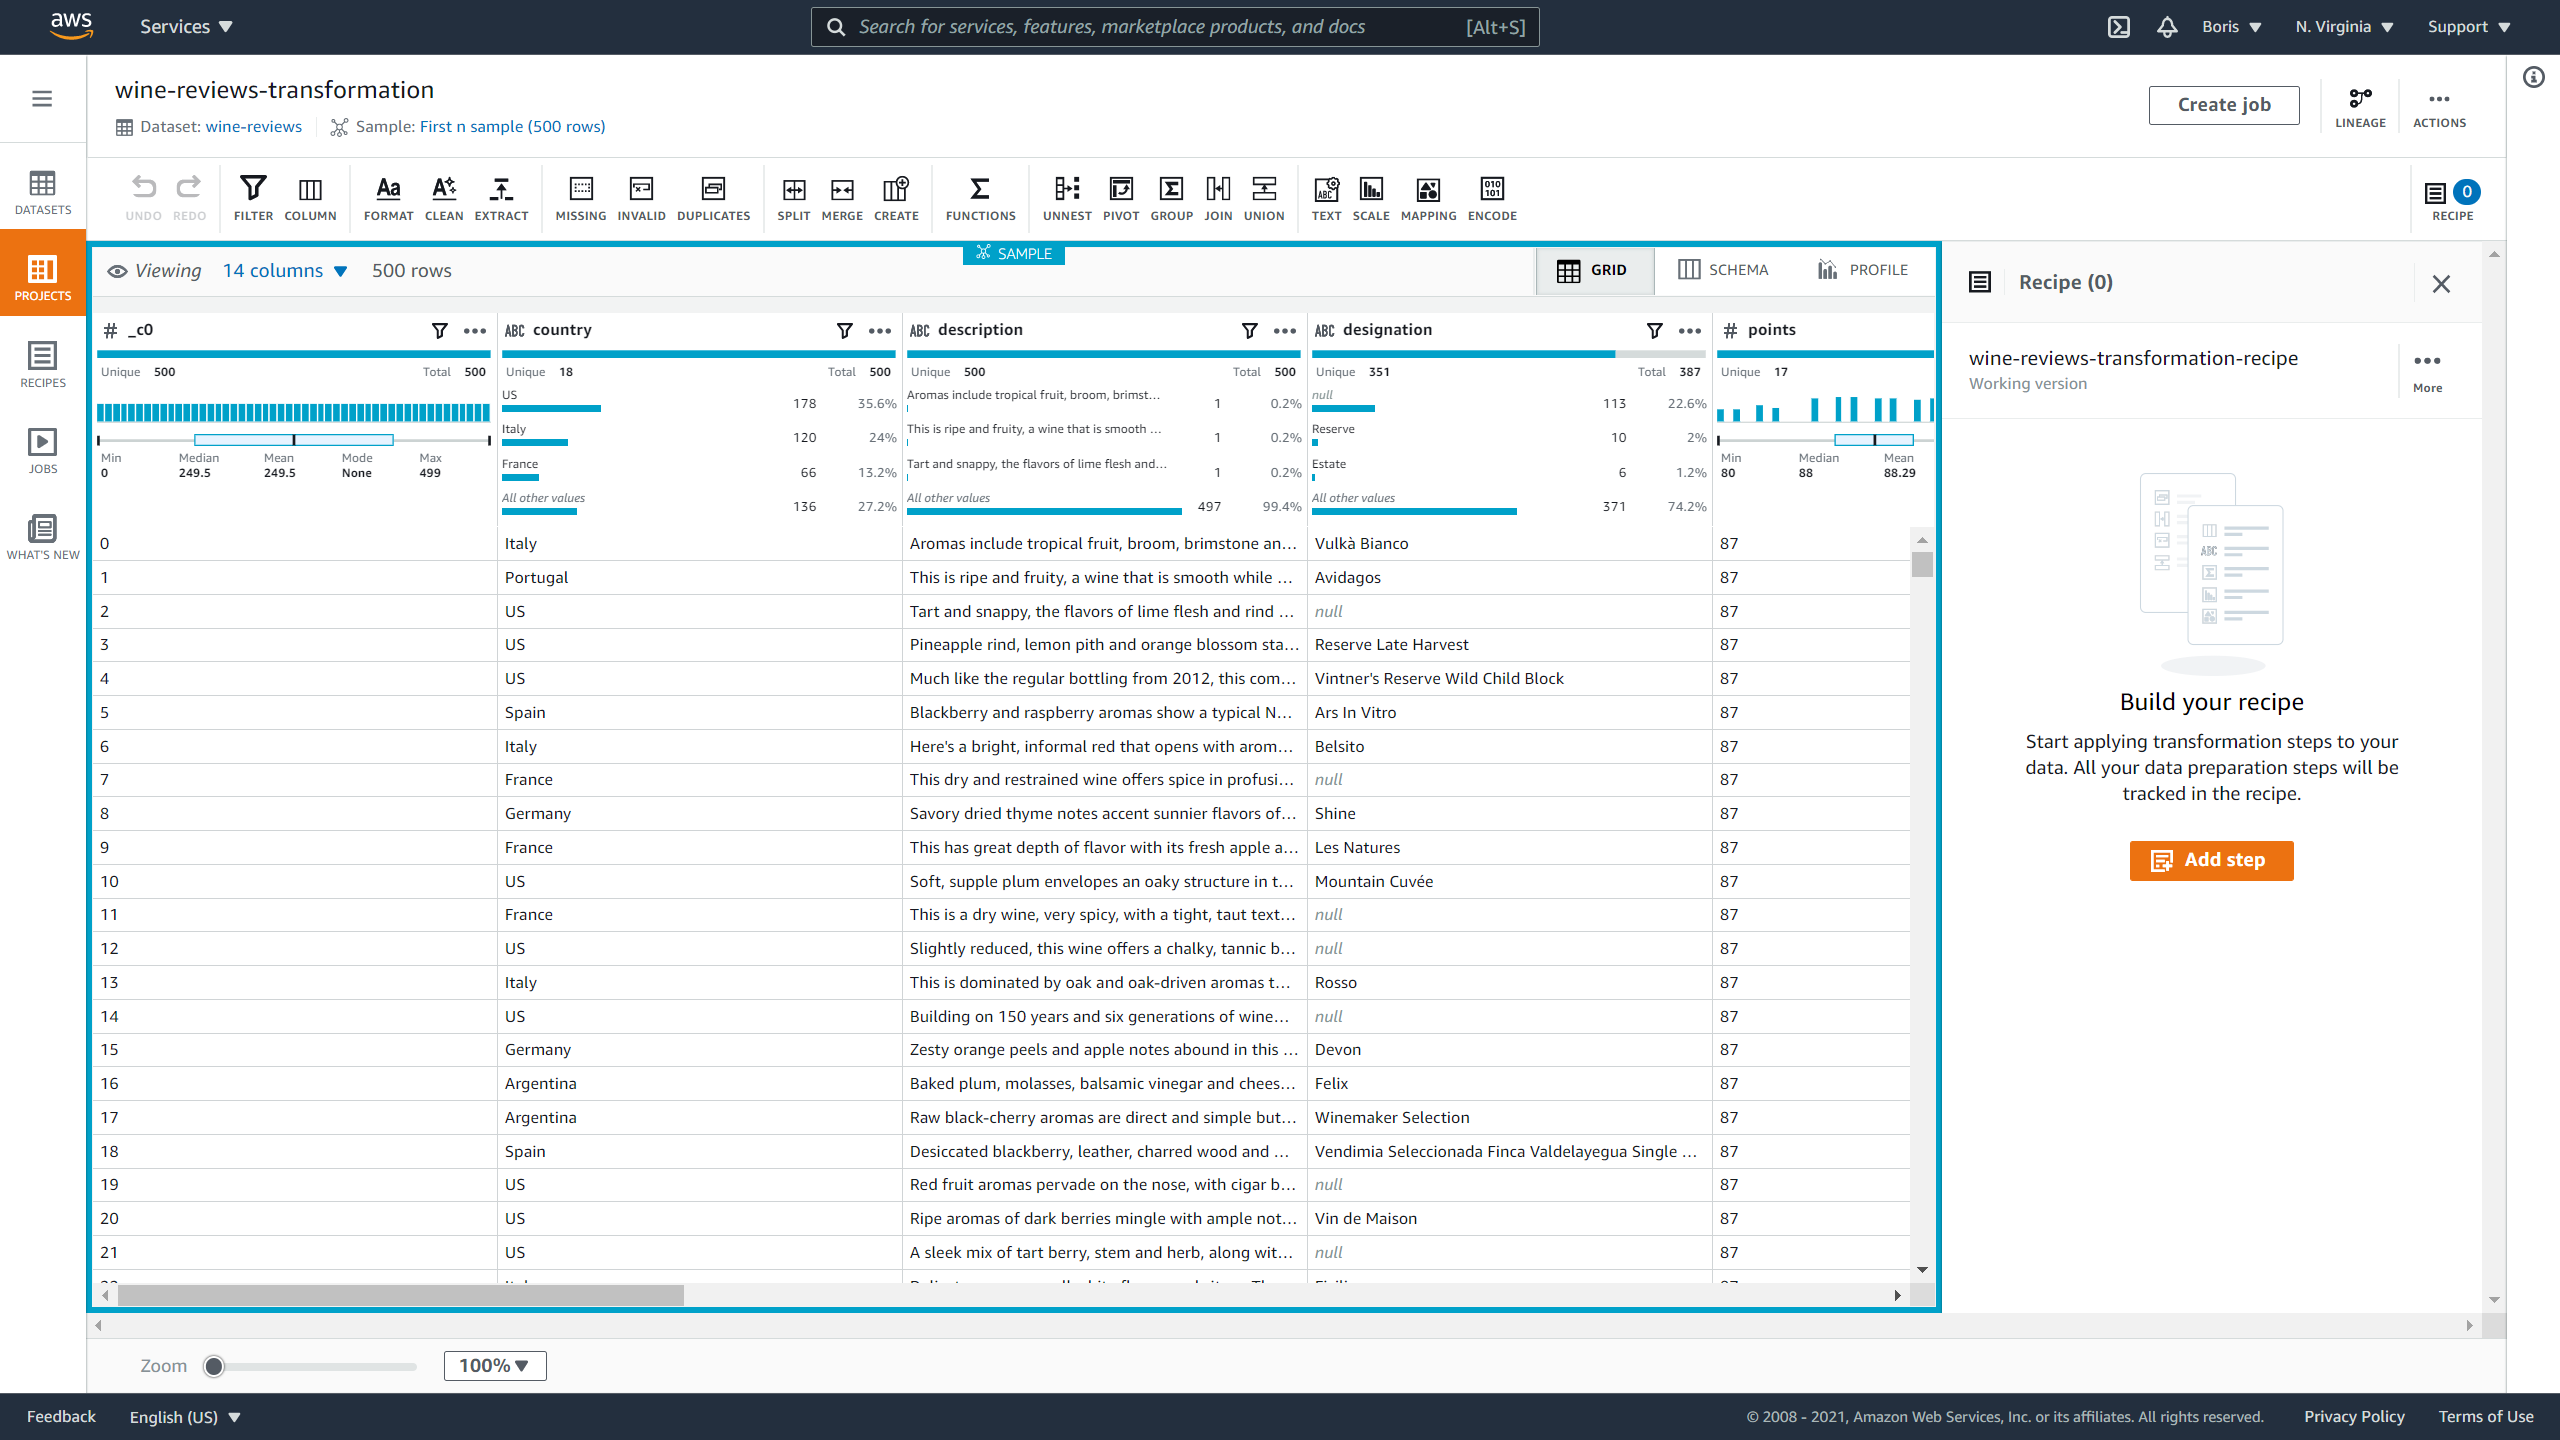Open description column options menu
This screenshot has height=1440, width=2560.
pyautogui.click(x=1285, y=331)
